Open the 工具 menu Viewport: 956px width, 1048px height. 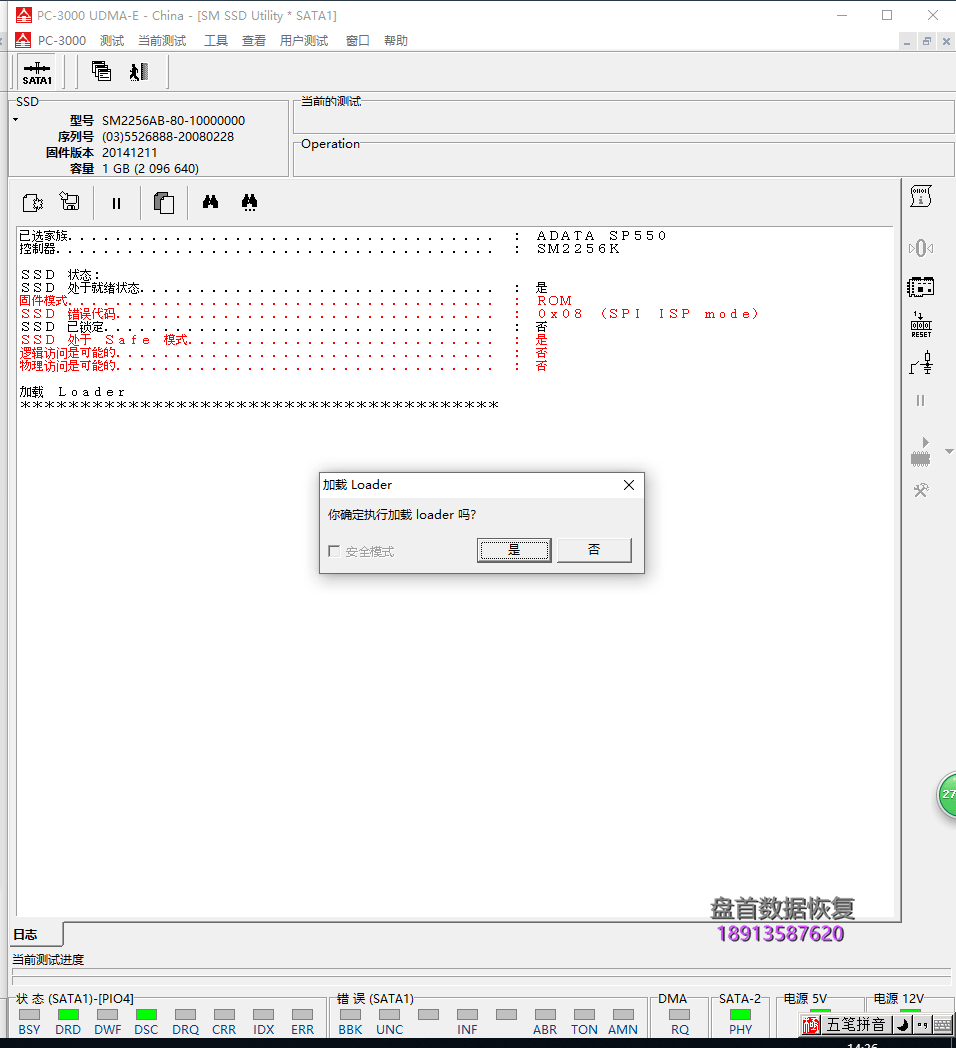point(215,41)
